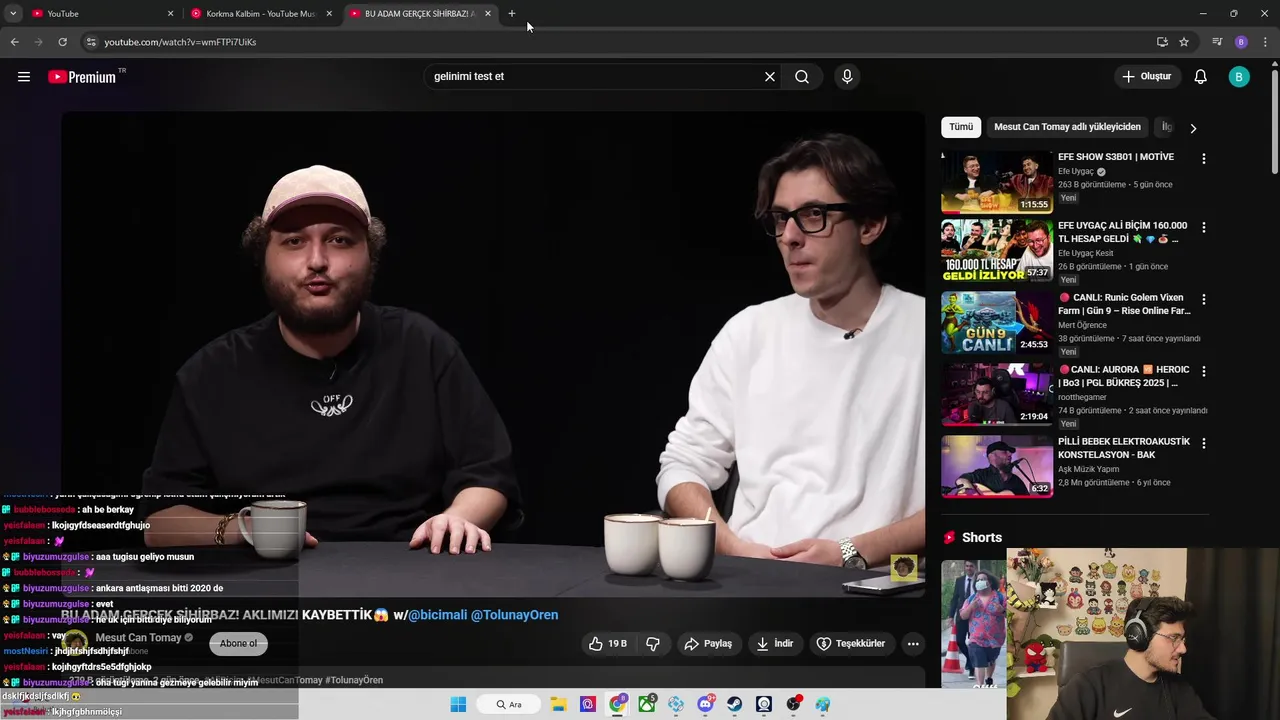Dislike the video with thumbs down

(653, 644)
